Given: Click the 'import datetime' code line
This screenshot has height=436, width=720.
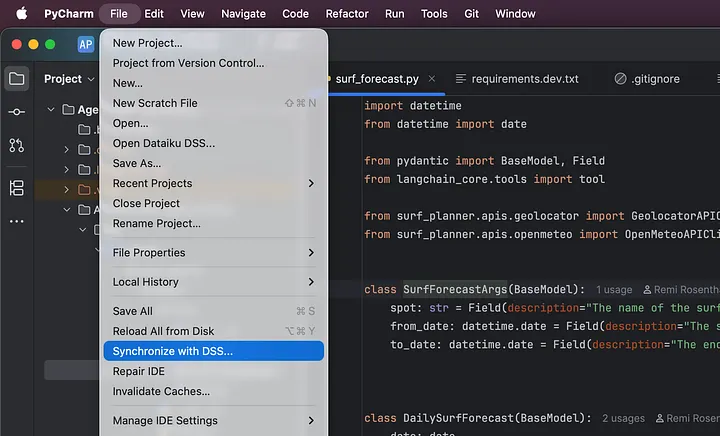Looking at the screenshot, I should 413,106.
